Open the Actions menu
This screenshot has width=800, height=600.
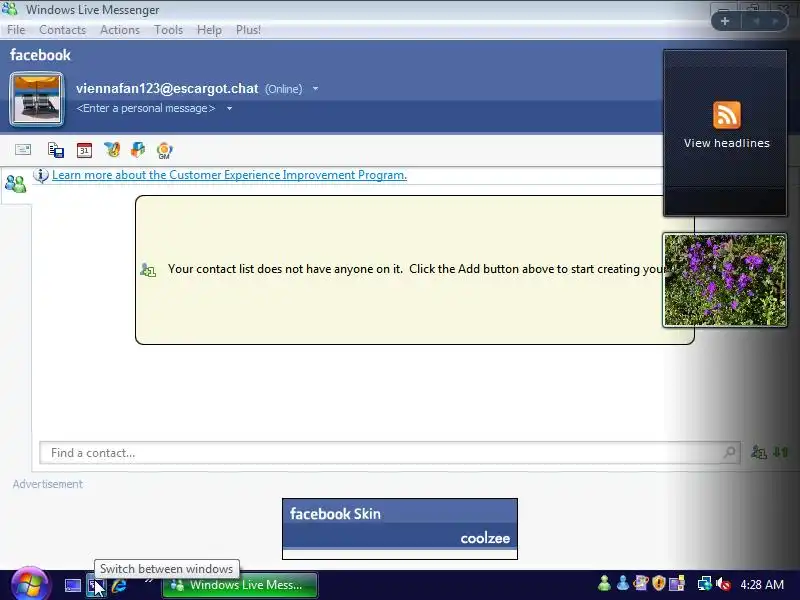point(120,30)
